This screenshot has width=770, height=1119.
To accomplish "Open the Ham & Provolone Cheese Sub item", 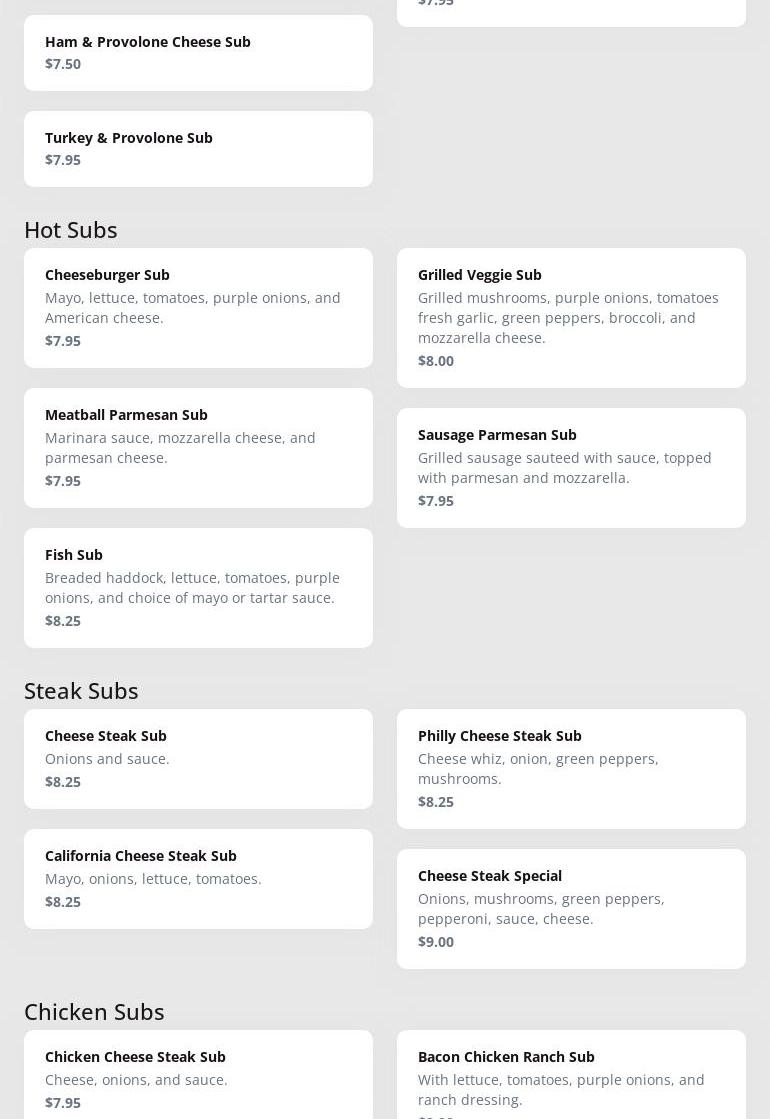I will [198, 53].
